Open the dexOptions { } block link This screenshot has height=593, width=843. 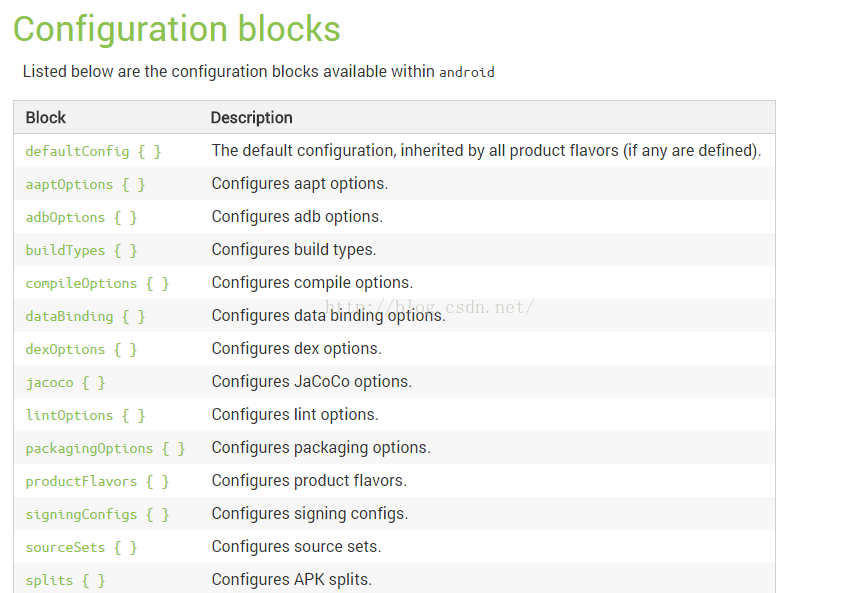coord(81,349)
